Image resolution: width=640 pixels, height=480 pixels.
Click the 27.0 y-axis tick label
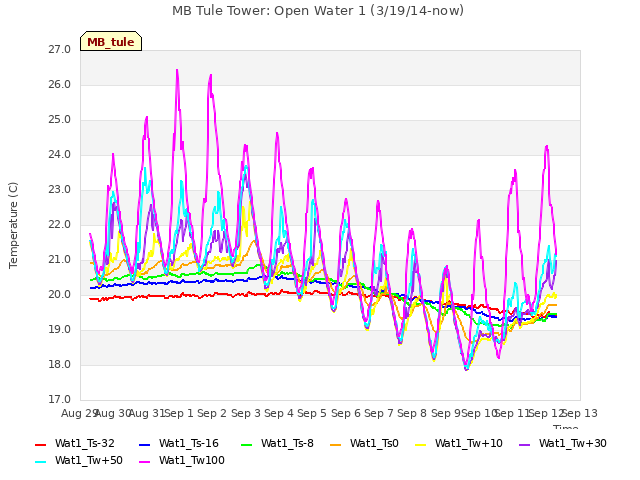tap(60, 50)
